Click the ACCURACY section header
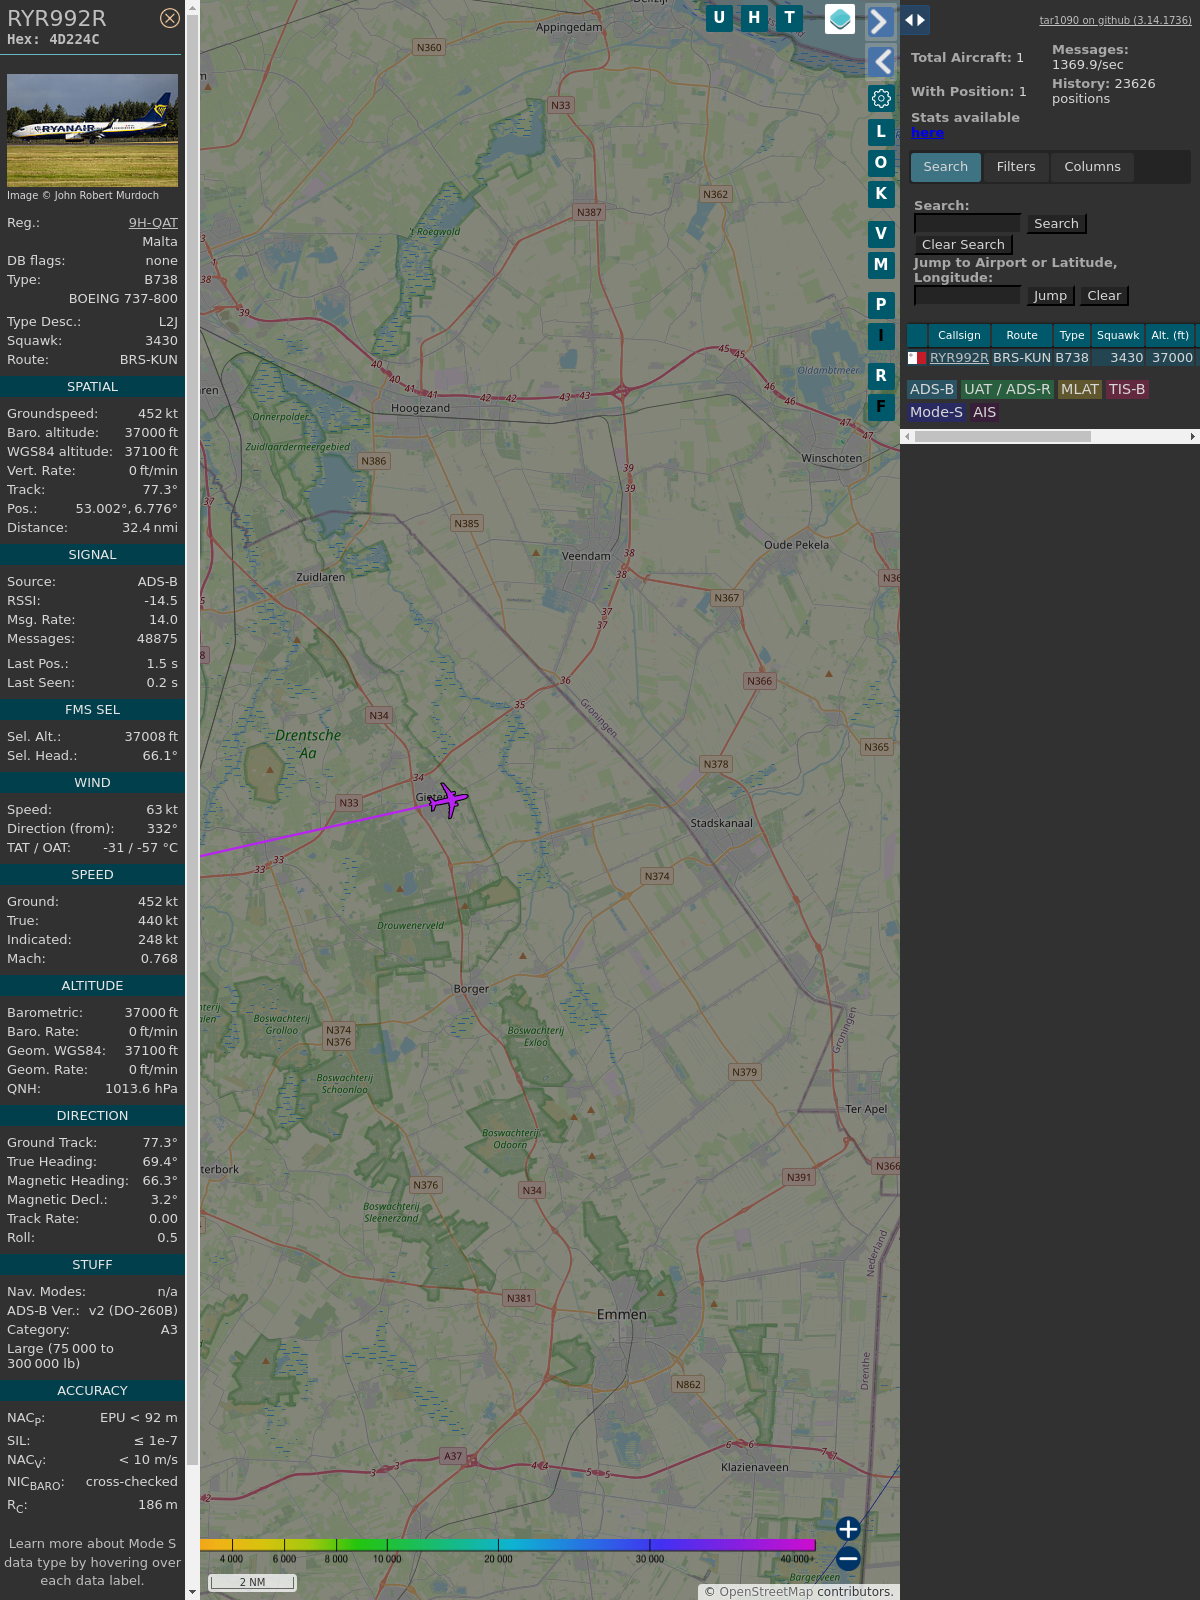Viewport: 1200px width, 1600px height. 92,1391
